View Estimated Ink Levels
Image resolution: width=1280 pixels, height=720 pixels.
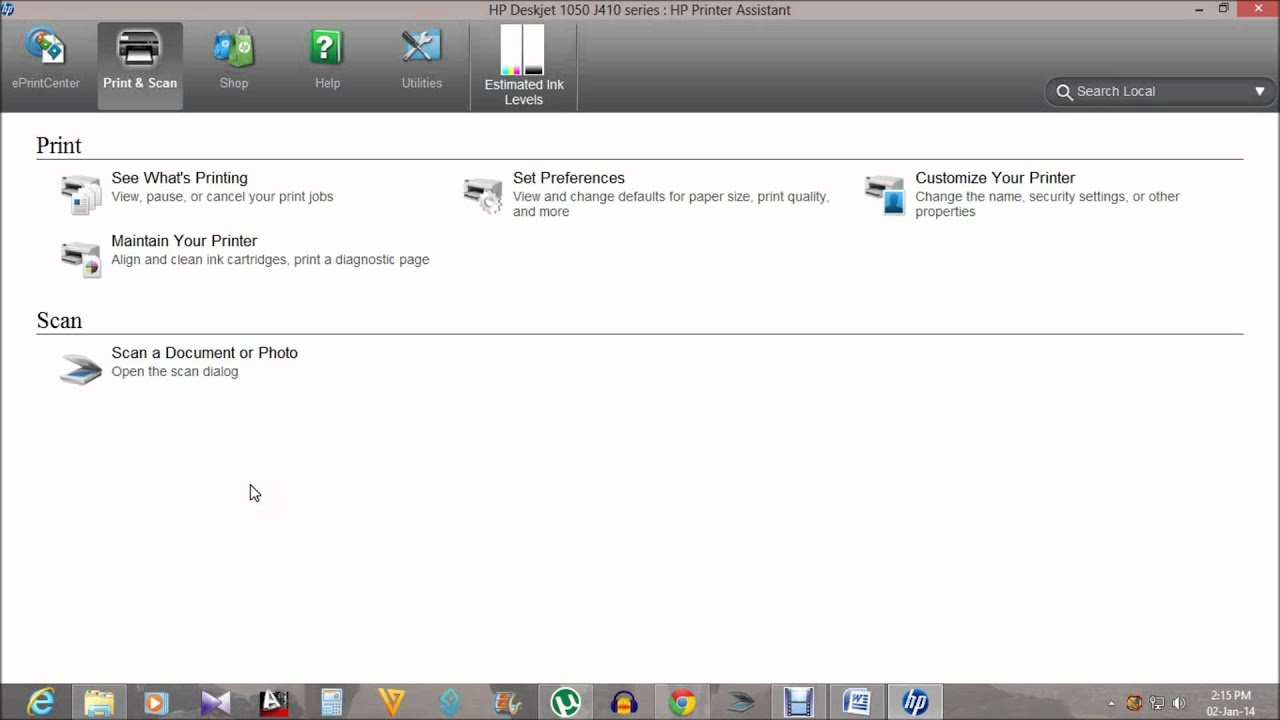(524, 66)
